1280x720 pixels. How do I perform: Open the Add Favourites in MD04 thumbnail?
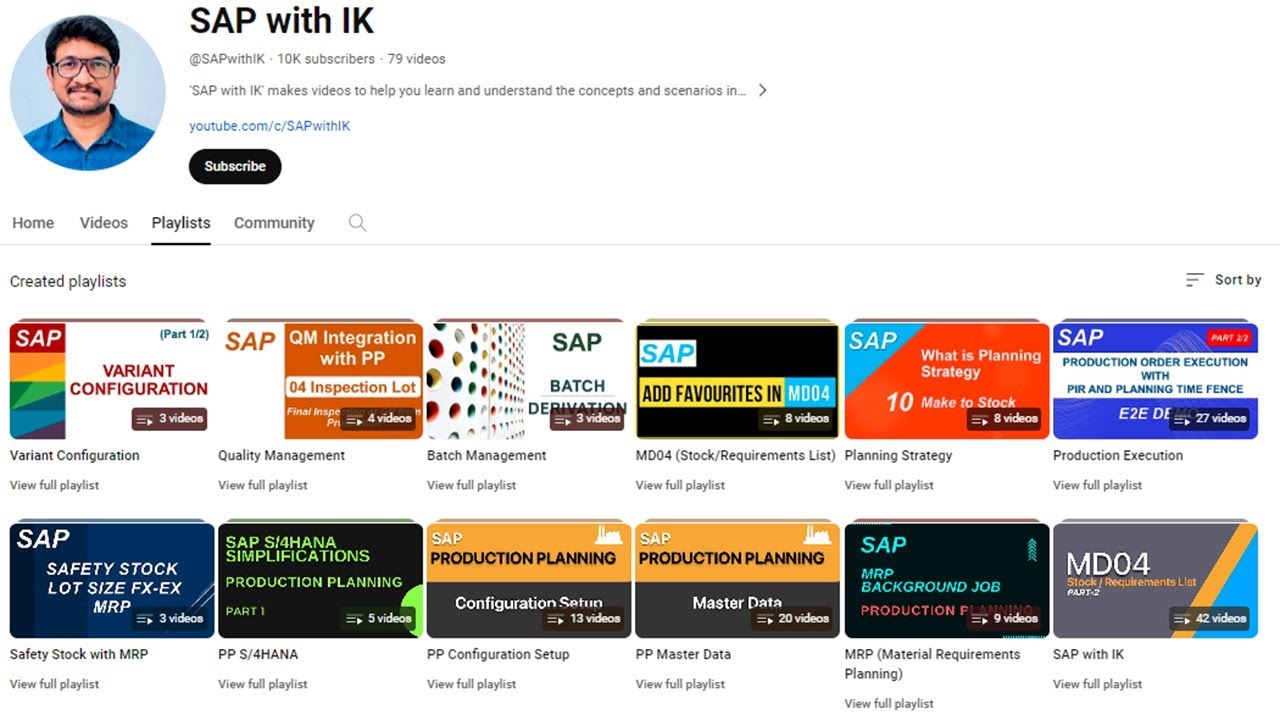point(738,381)
